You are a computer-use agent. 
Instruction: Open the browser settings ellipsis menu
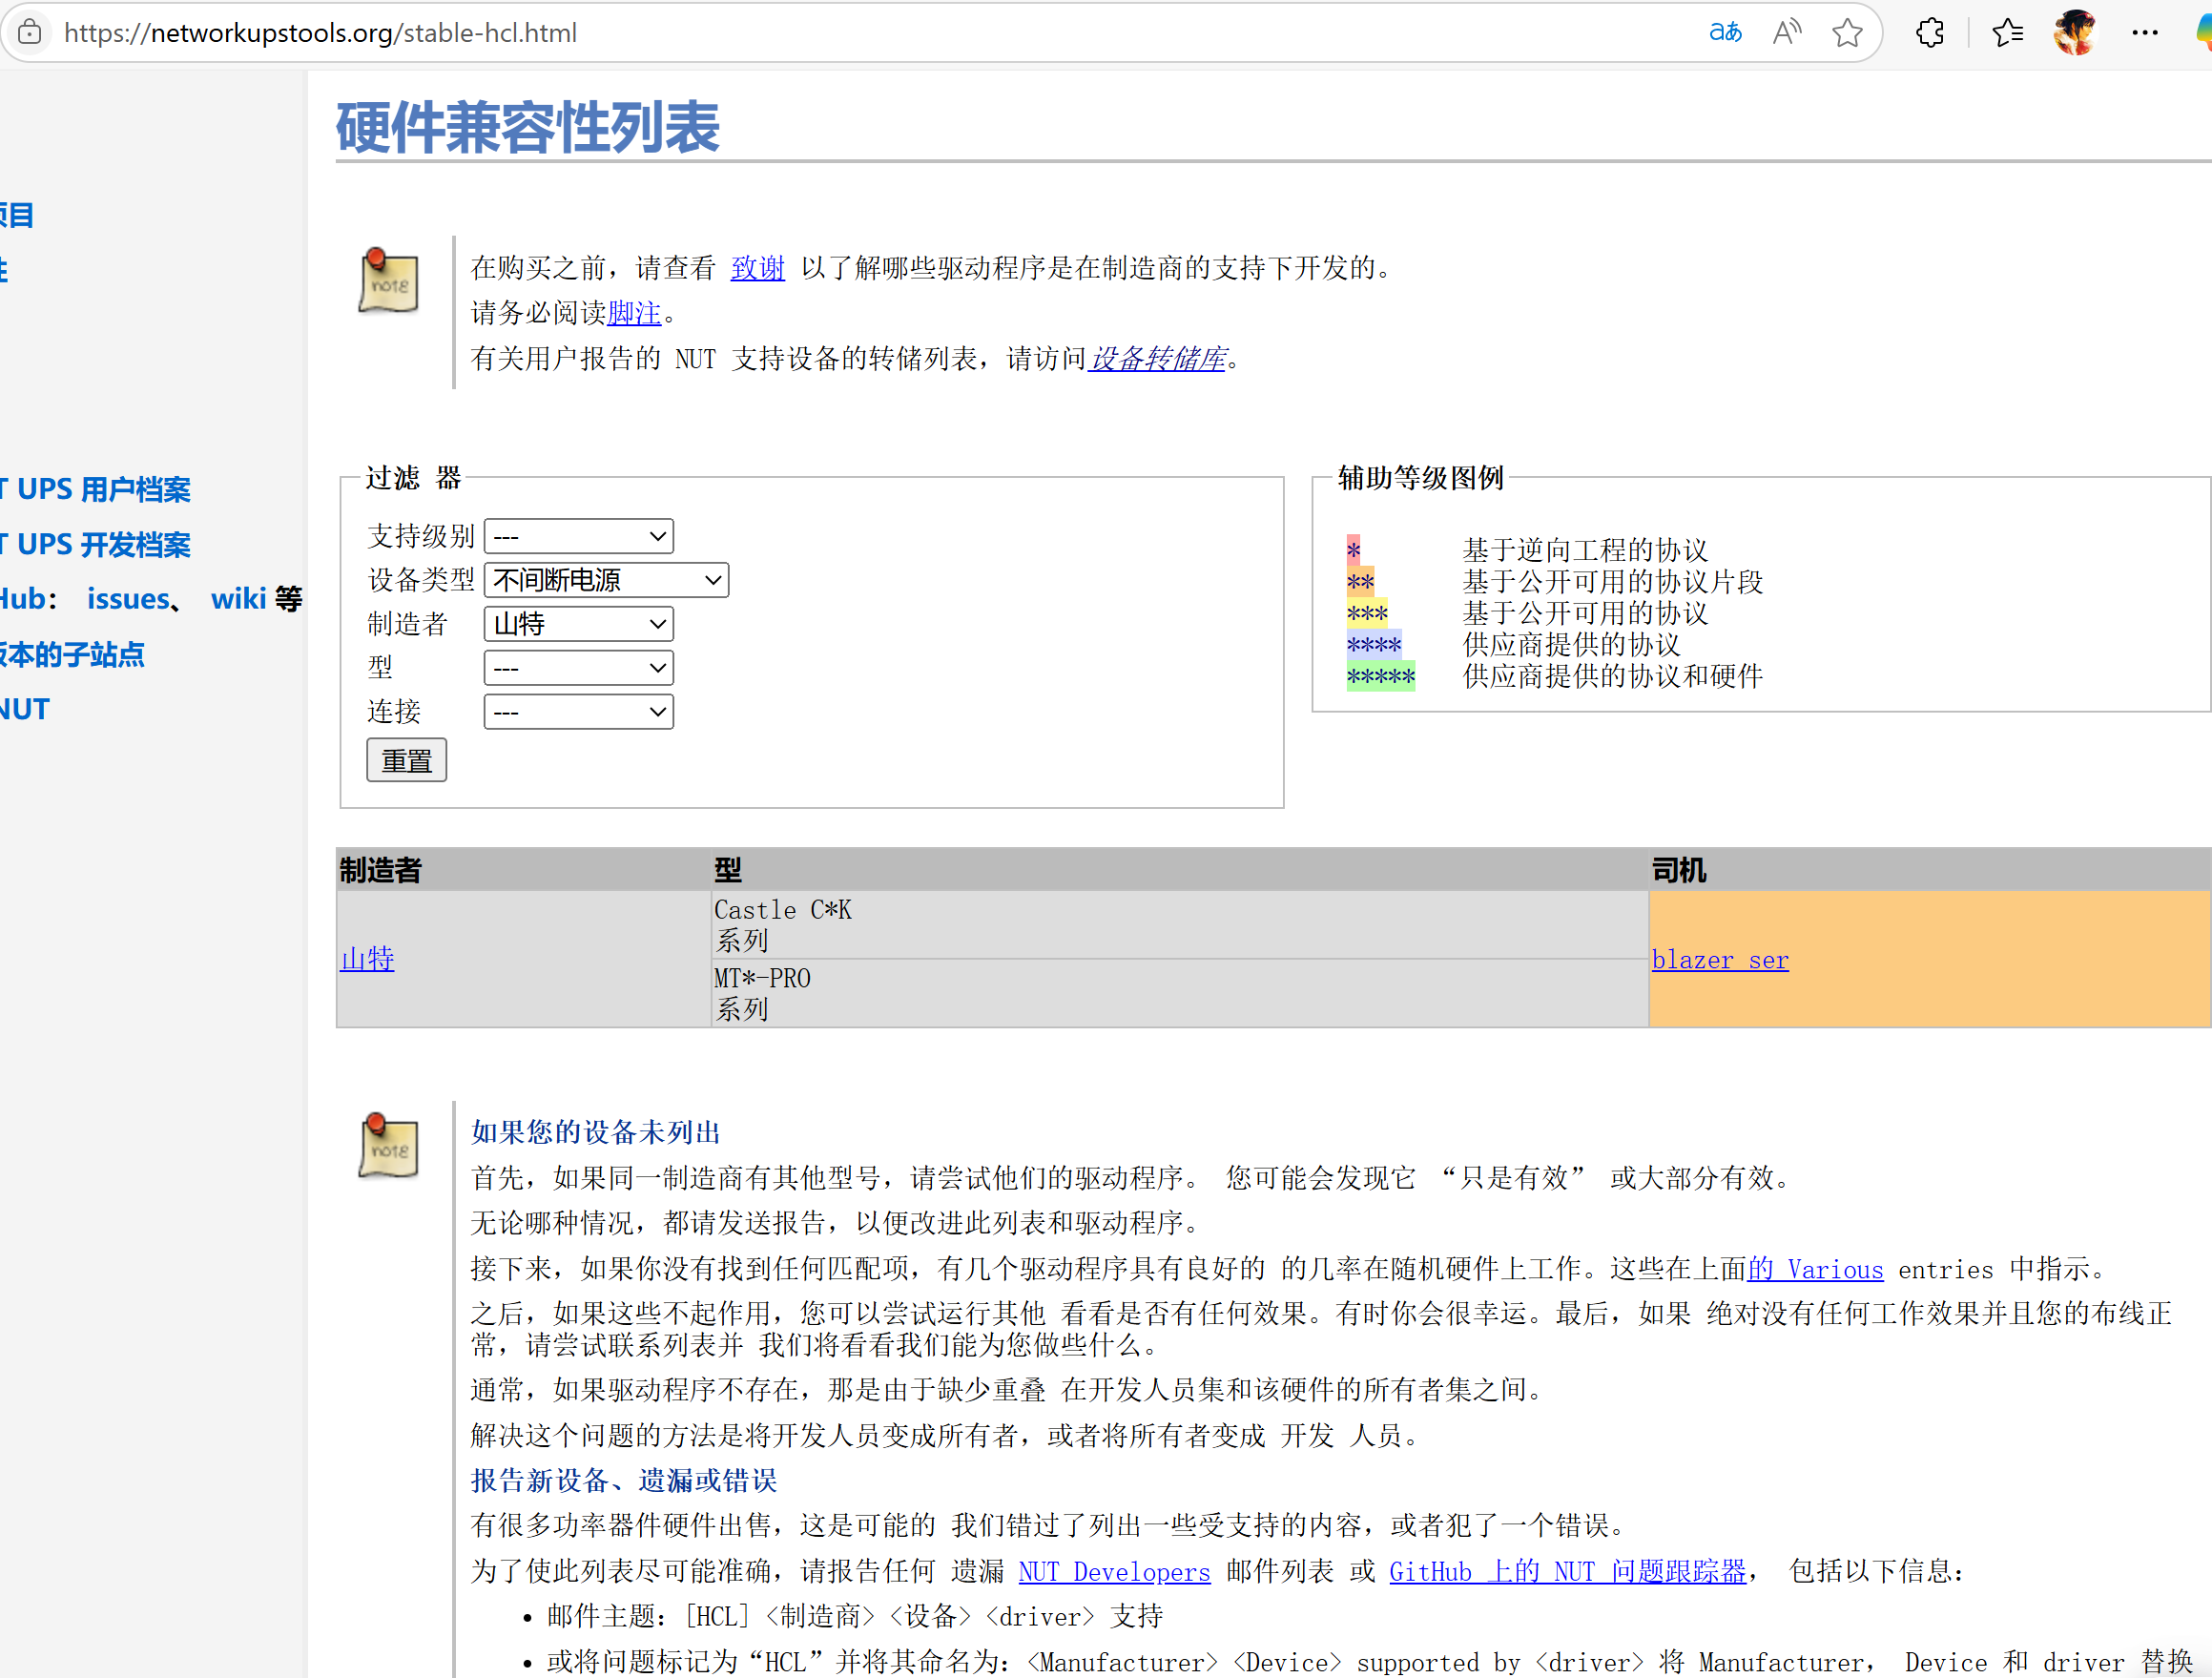coord(2145,33)
